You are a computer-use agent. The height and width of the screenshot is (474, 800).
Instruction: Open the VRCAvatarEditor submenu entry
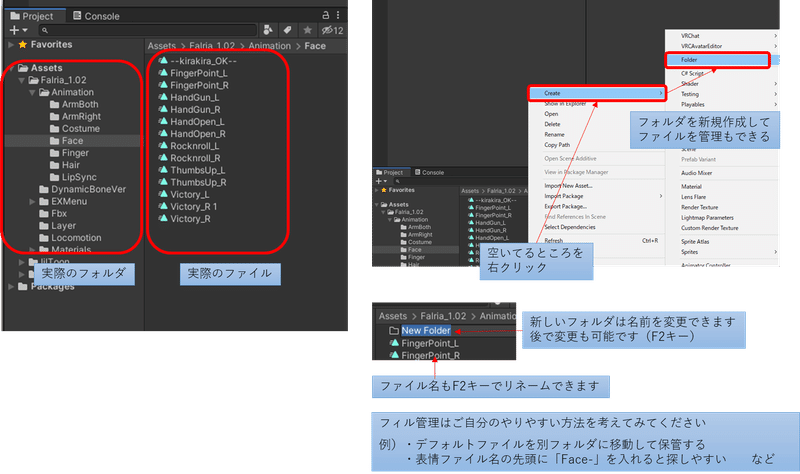(722, 46)
